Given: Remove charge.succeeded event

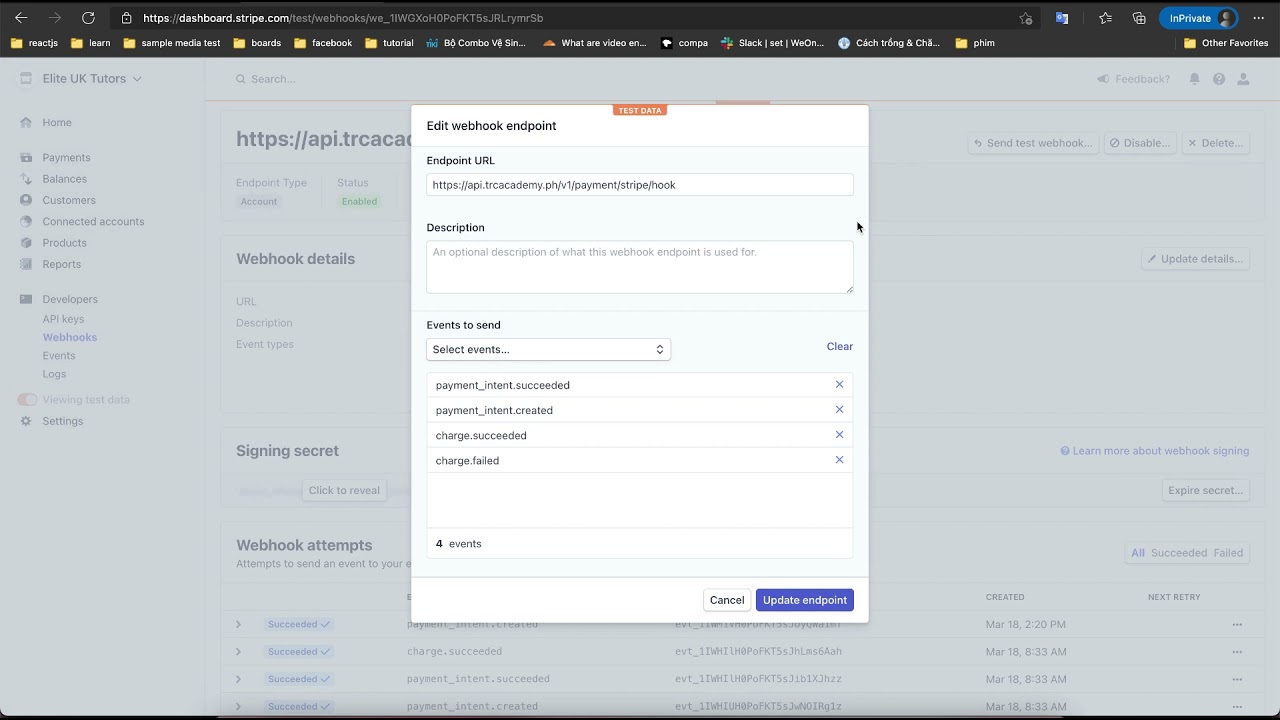Looking at the screenshot, I should [839, 434].
